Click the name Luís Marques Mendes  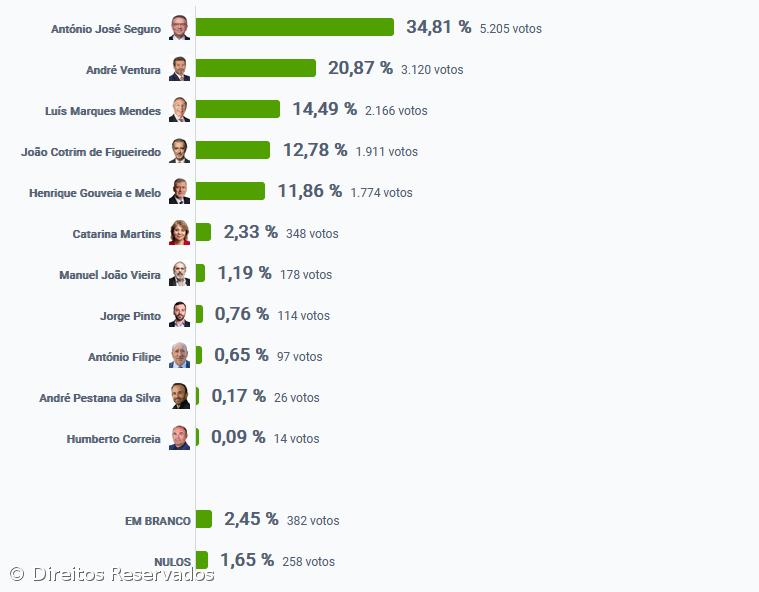coord(103,111)
